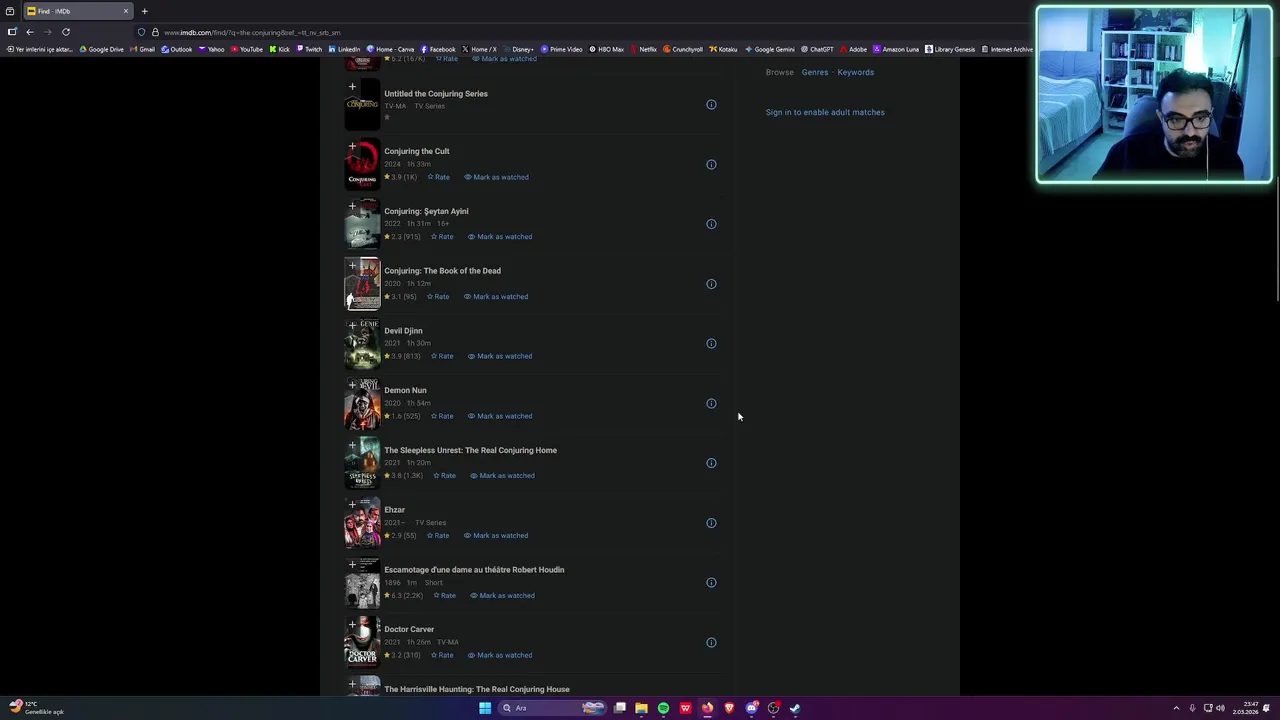Go back with the browser back arrow
Image resolution: width=1280 pixels, height=720 pixels.
30,32
